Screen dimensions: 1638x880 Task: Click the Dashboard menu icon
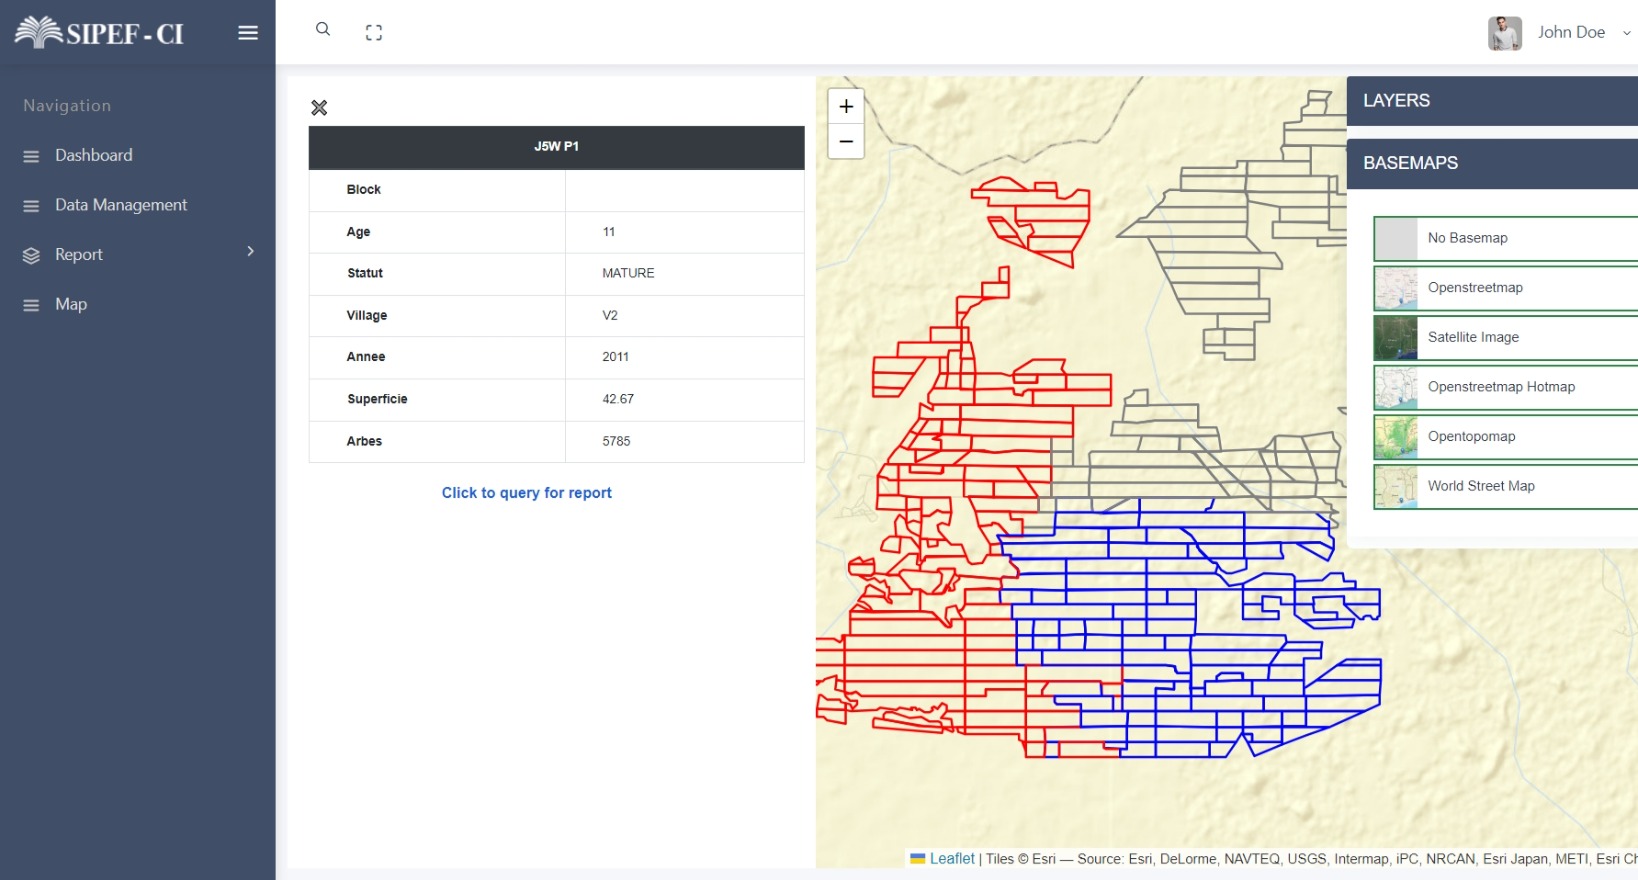click(x=31, y=156)
